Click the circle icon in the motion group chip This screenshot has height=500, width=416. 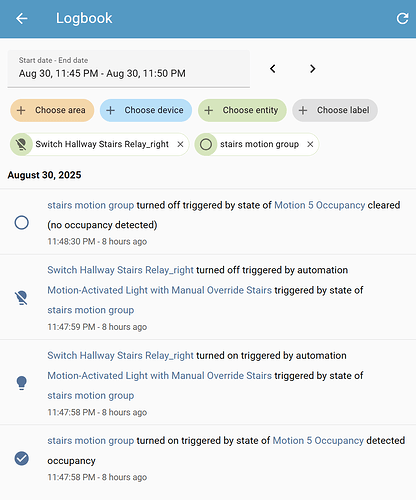coord(206,144)
